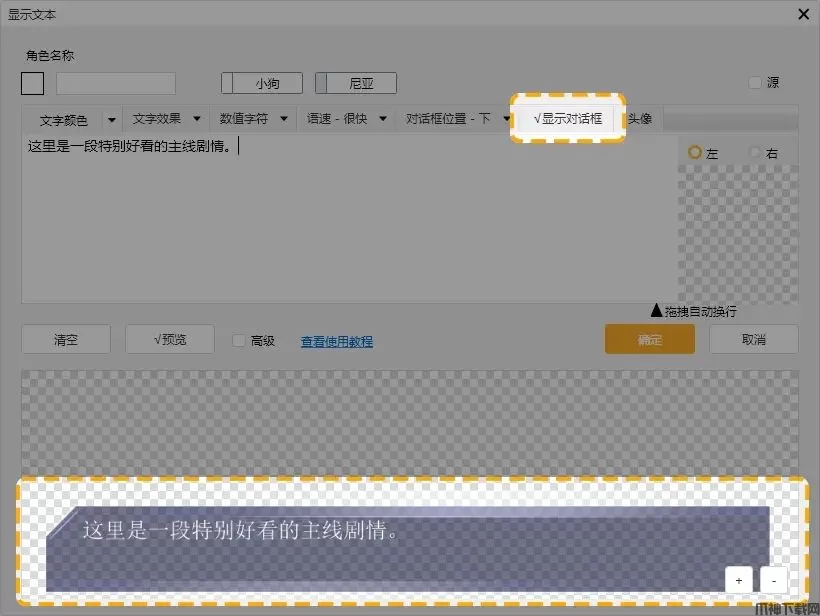Toggle the 源 checkbox

tap(755, 83)
